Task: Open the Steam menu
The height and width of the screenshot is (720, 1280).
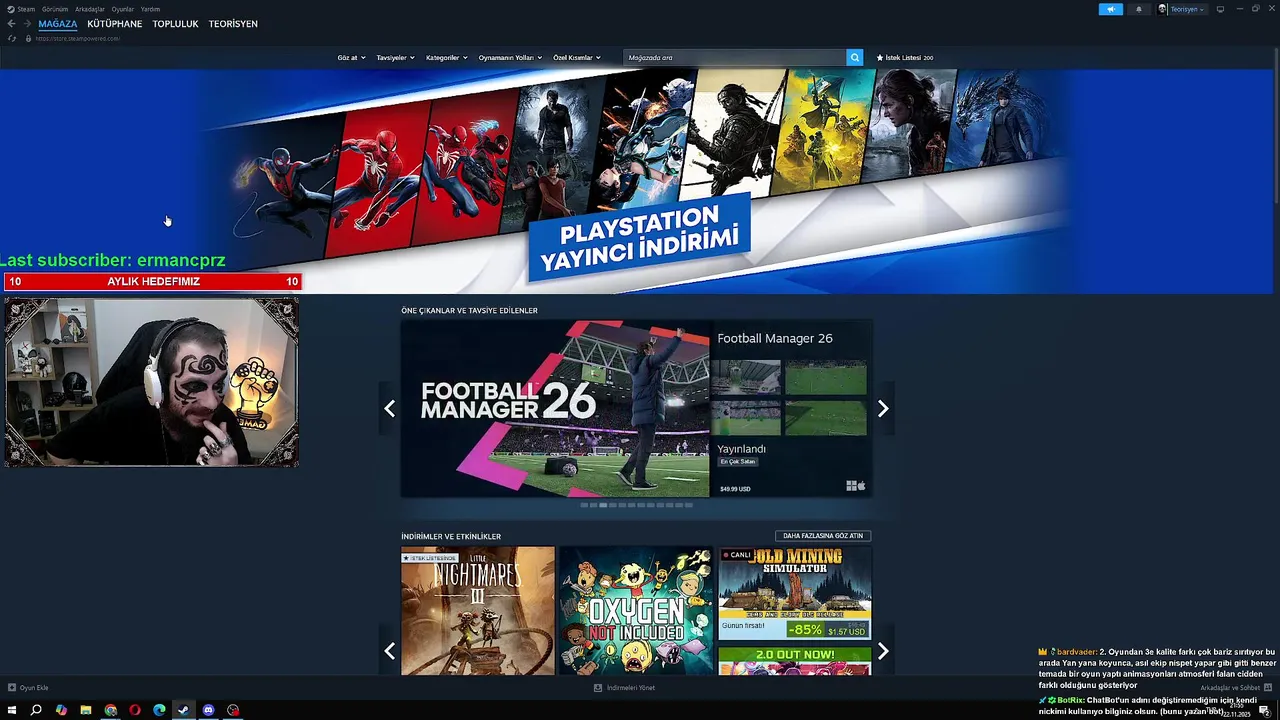Action: point(26,9)
